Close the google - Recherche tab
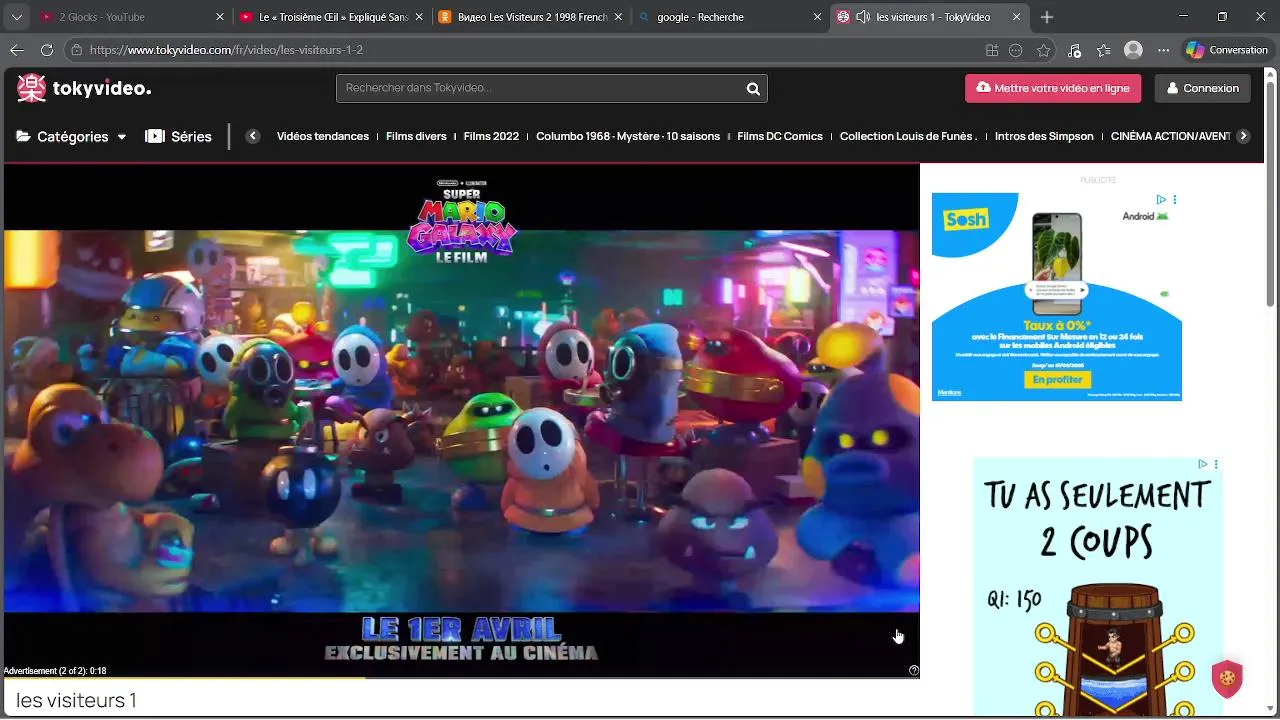Image resolution: width=1280 pixels, height=720 pixels. (818, 17)
